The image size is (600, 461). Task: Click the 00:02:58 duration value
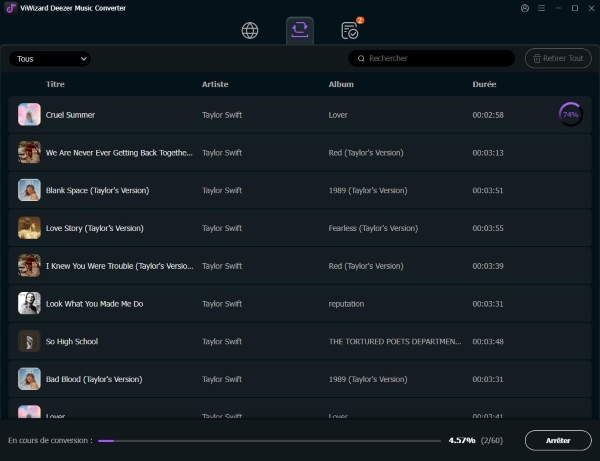488,115
